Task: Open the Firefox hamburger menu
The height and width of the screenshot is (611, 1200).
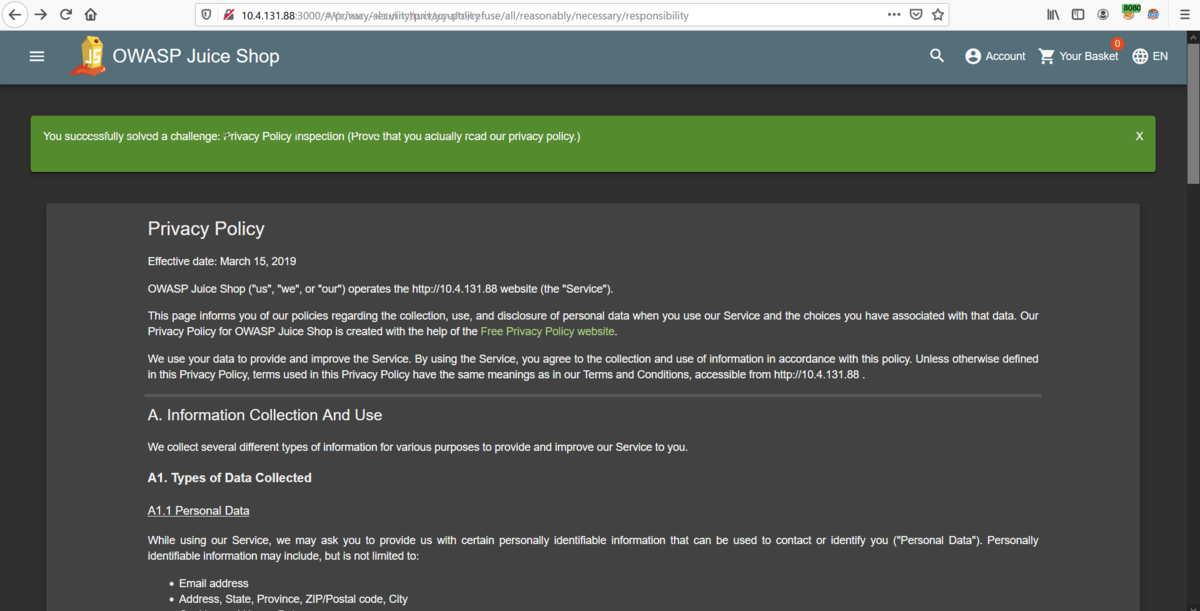Action: point(1183,15)
